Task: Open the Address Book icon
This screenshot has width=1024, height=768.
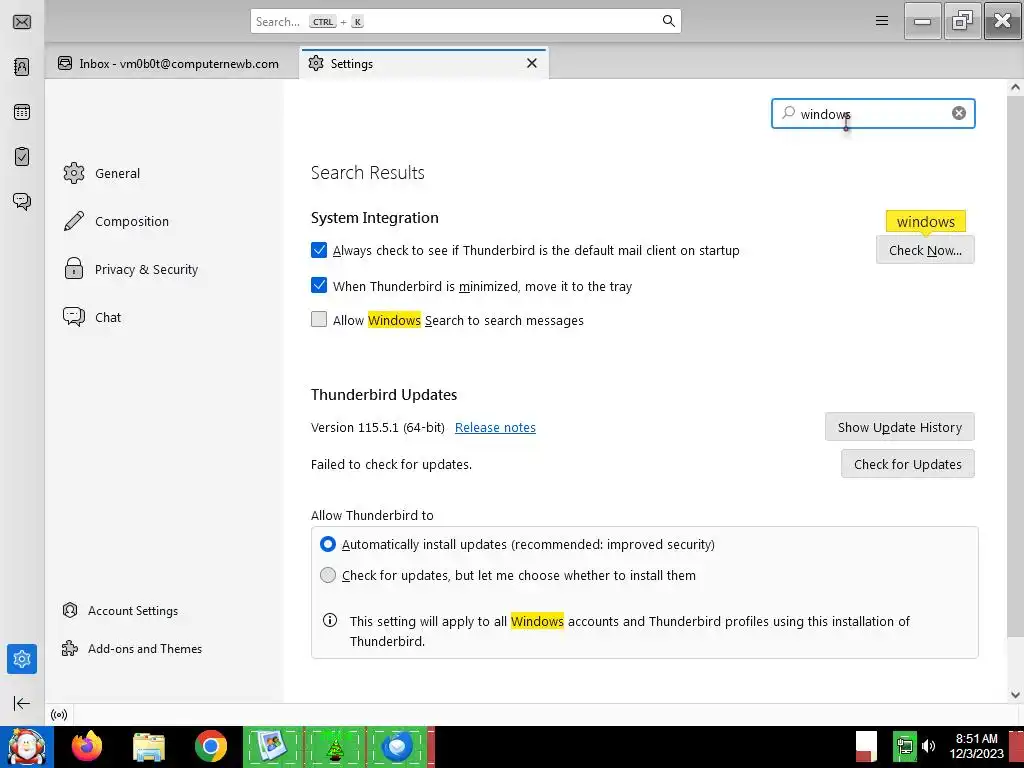Action: point(22,67)
